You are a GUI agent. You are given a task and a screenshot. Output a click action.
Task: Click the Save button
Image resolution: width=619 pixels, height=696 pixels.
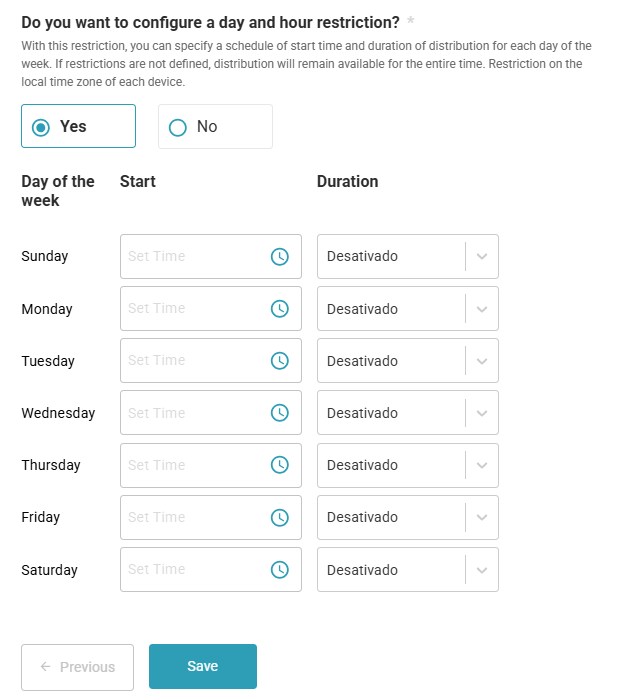tap(203, 666)
